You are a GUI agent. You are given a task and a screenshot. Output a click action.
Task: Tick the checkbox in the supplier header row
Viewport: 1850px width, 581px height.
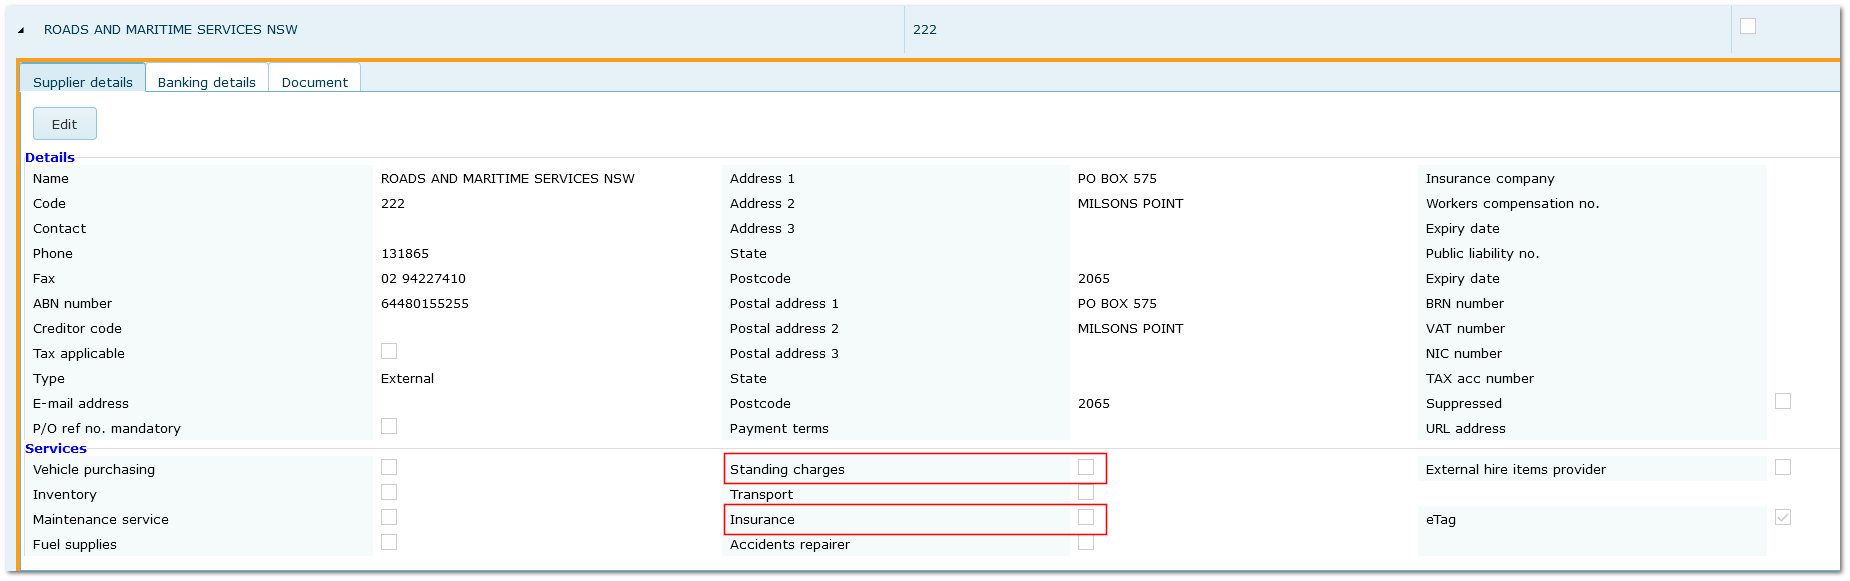click(x=1748, y=26)
